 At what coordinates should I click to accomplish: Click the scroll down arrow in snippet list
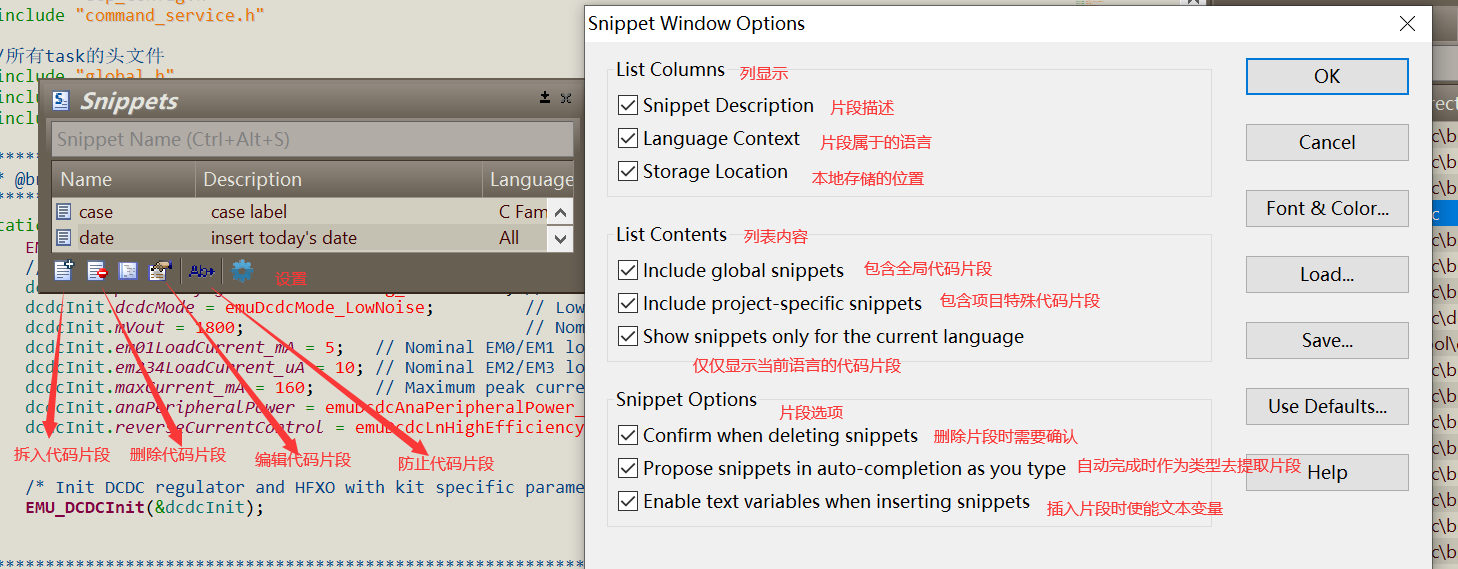coord(561,239)
